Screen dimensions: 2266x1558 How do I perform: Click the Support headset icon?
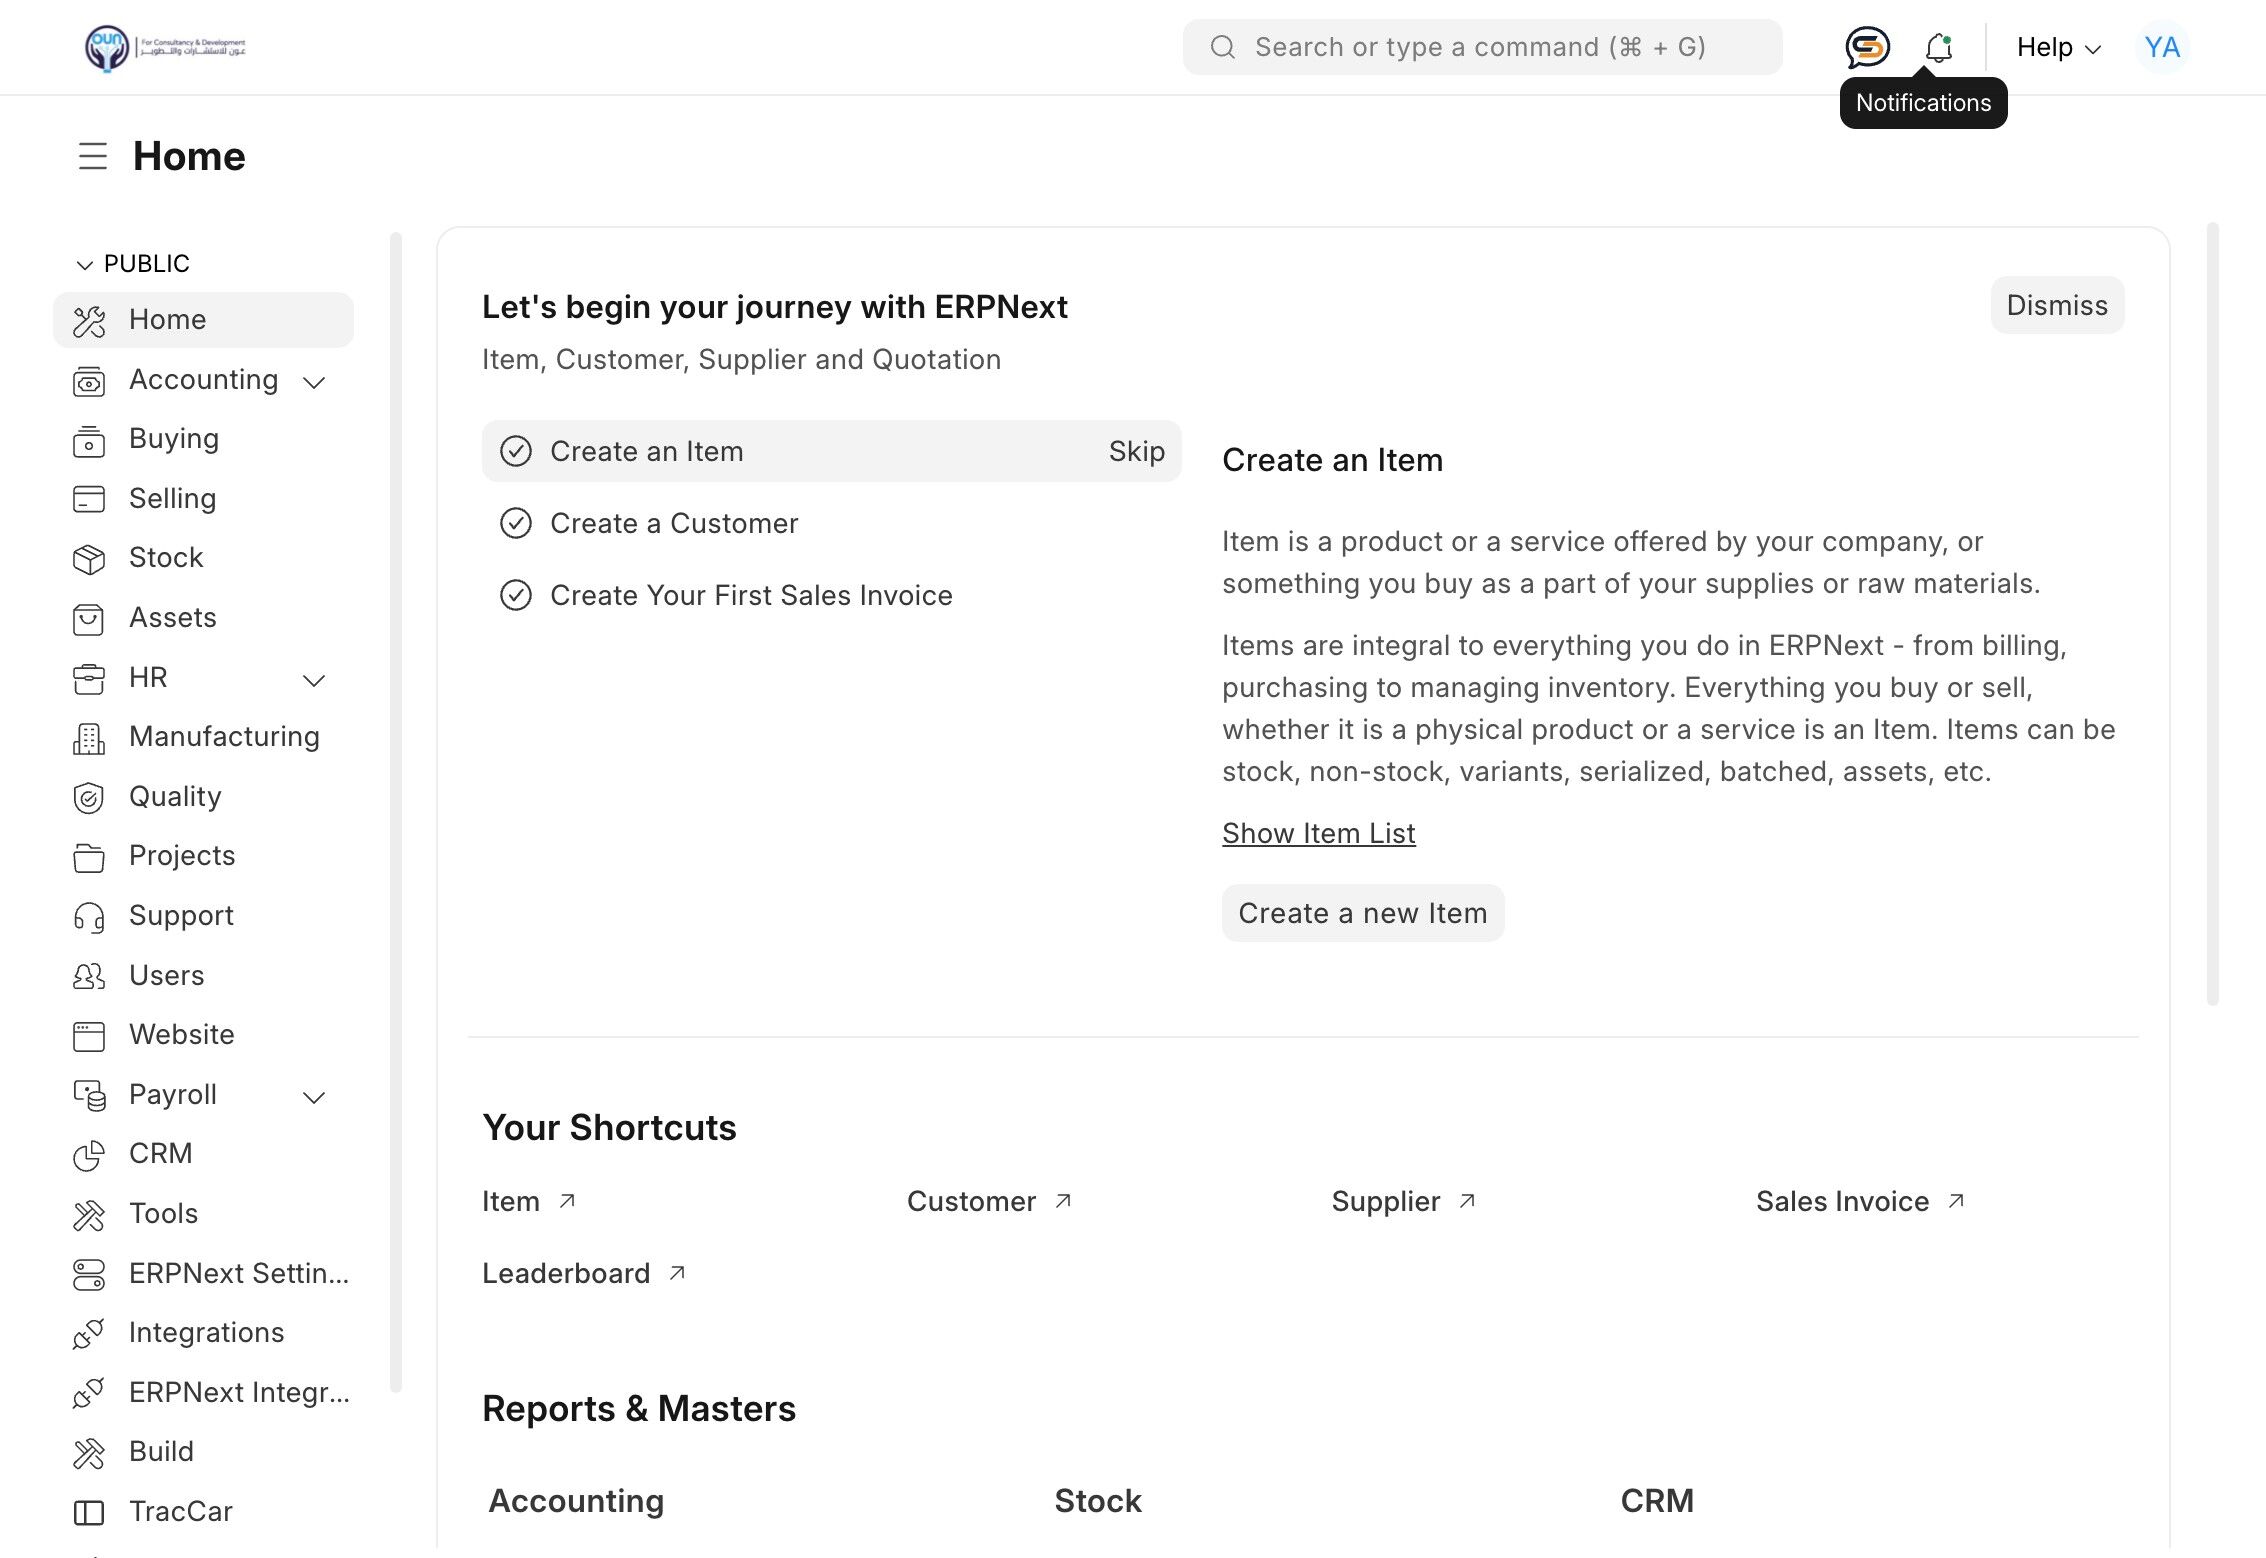(89, 917)
